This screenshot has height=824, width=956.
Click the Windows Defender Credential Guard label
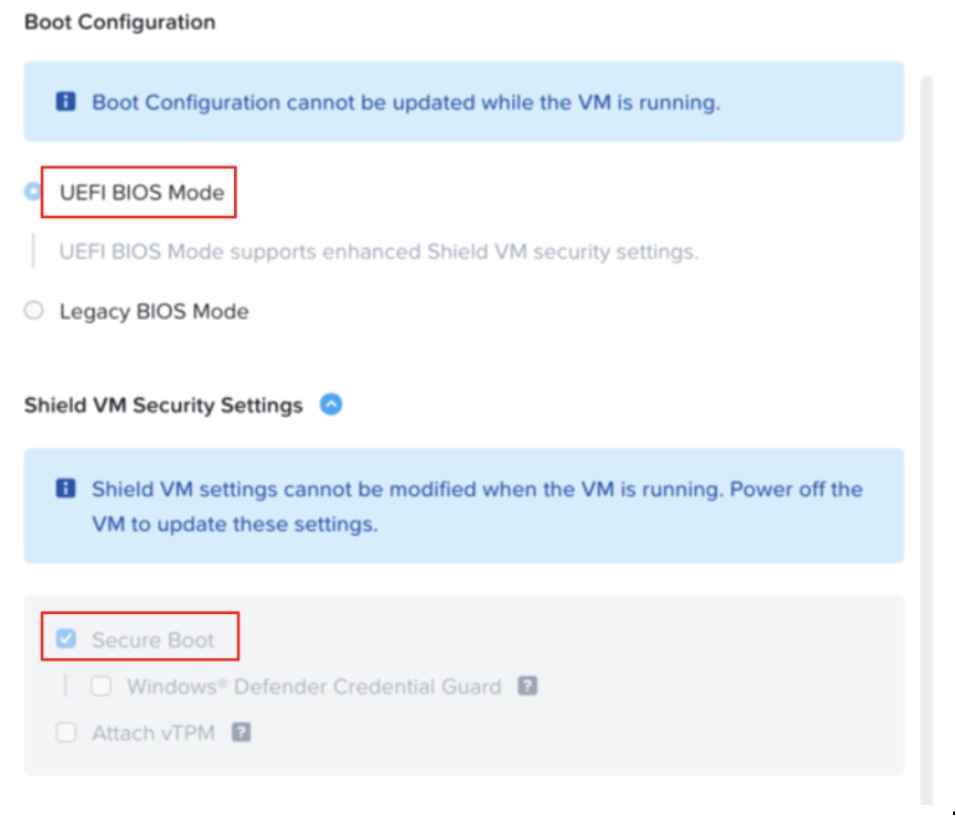(x=313, y=686)
